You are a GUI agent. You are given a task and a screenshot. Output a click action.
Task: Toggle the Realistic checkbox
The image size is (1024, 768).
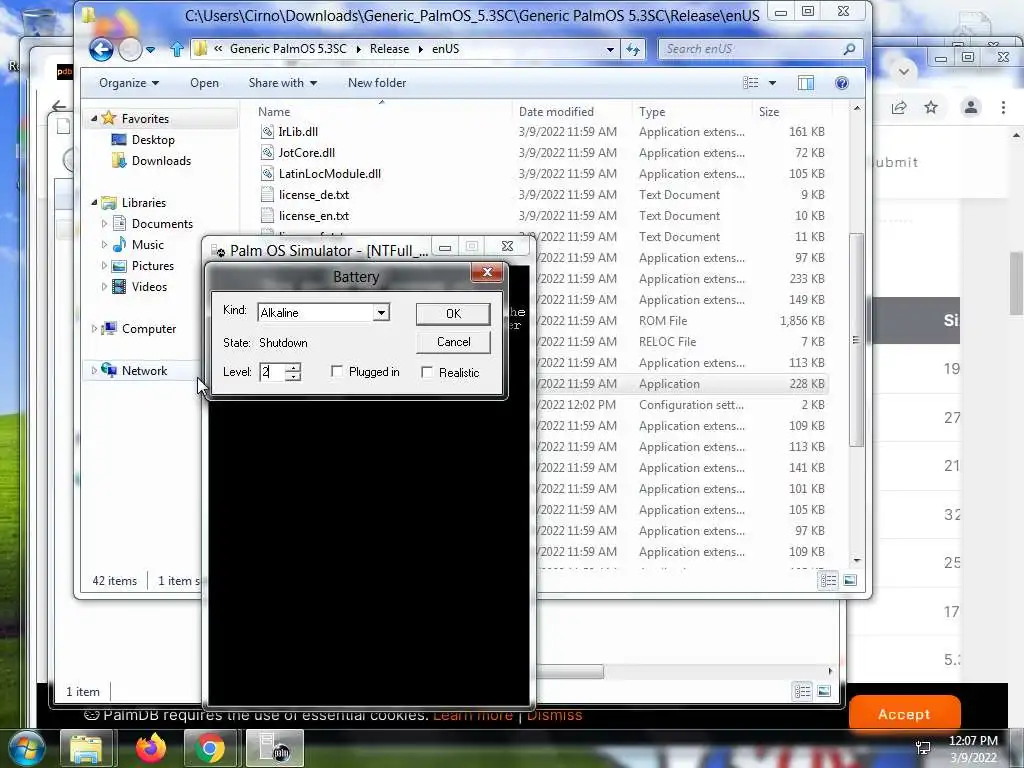coord(427,372)
